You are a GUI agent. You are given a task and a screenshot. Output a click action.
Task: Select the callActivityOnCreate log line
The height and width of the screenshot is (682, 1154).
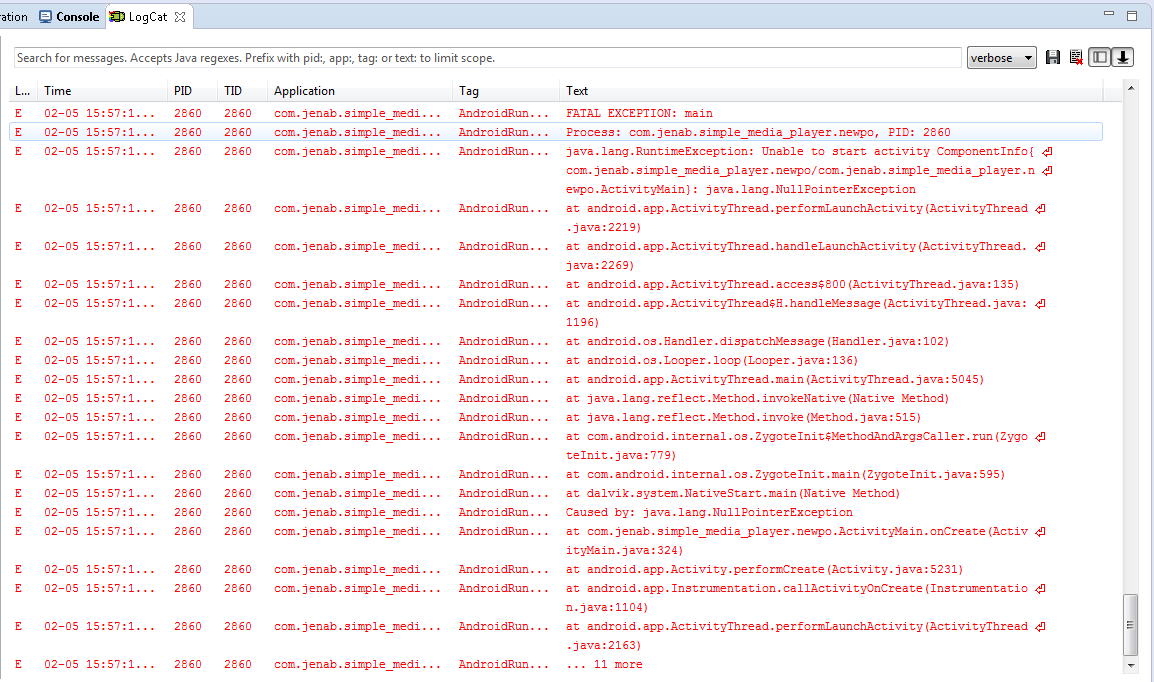tap(556, 597)
